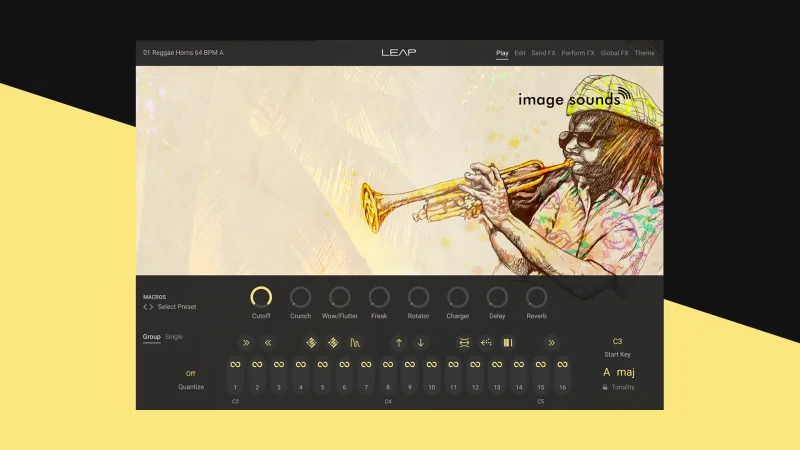Viewport: 800px width, 450px height.
Task: Switch pad editing to Single mode
Action: (174, 337)
